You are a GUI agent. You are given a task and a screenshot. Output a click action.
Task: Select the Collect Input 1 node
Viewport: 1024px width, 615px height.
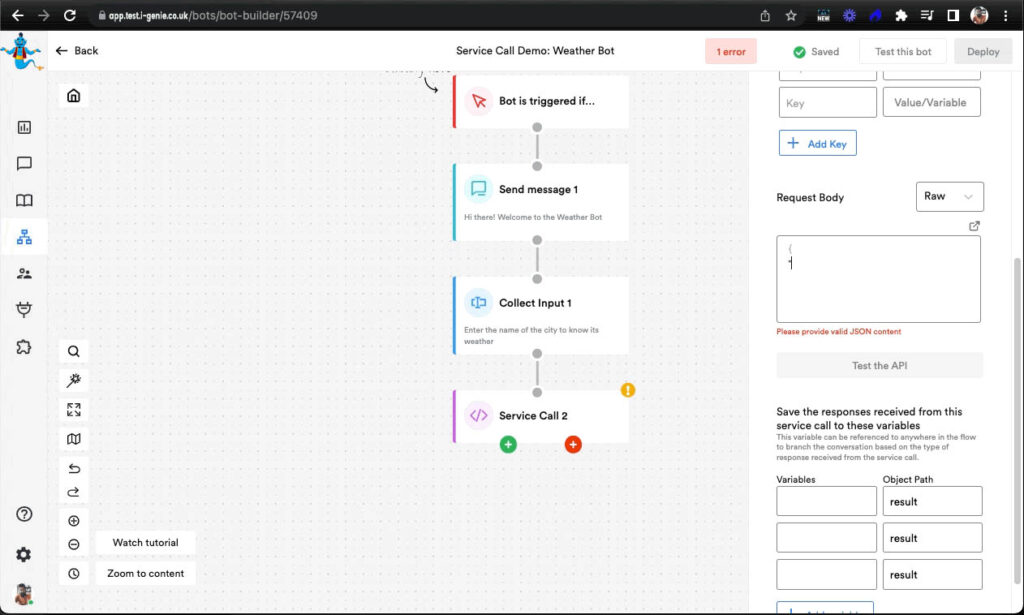(x=541, y=315)
